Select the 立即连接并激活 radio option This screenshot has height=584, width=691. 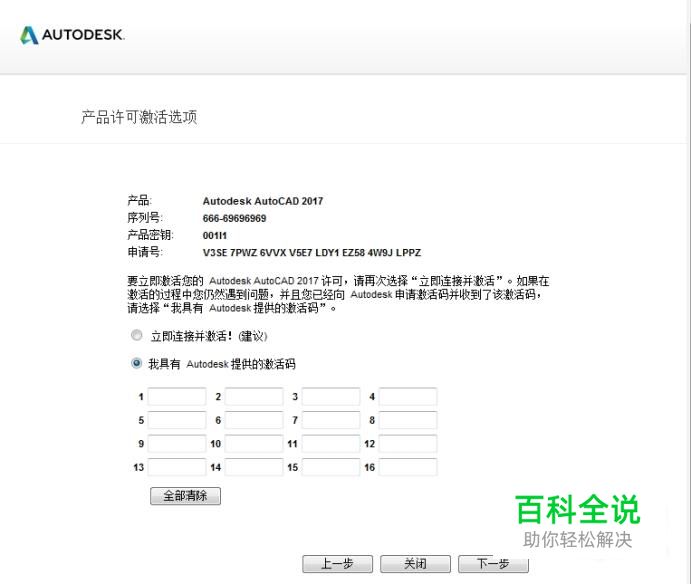pyautogui.click(x=137, y=335)
